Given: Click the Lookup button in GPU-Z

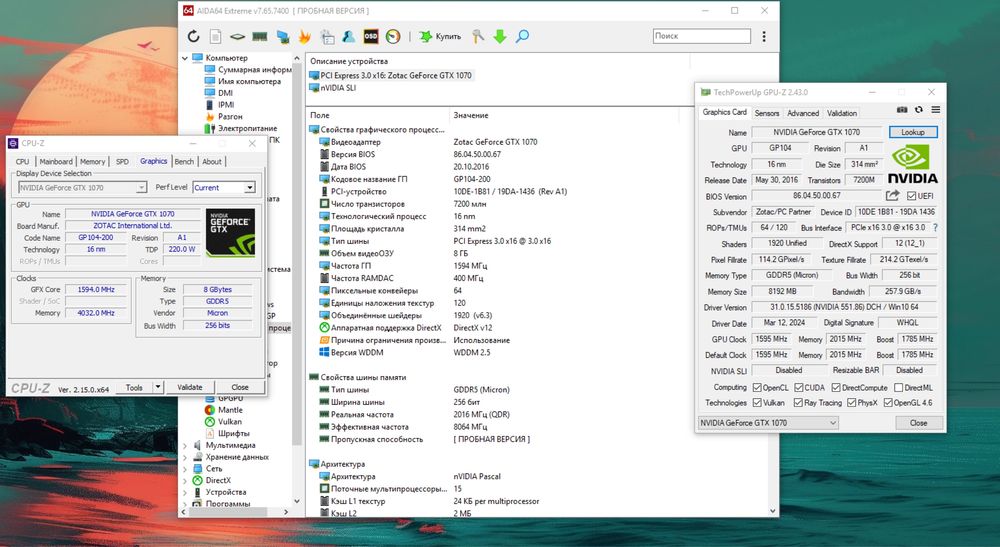Looking at the screenshot, I should (913, 132).
